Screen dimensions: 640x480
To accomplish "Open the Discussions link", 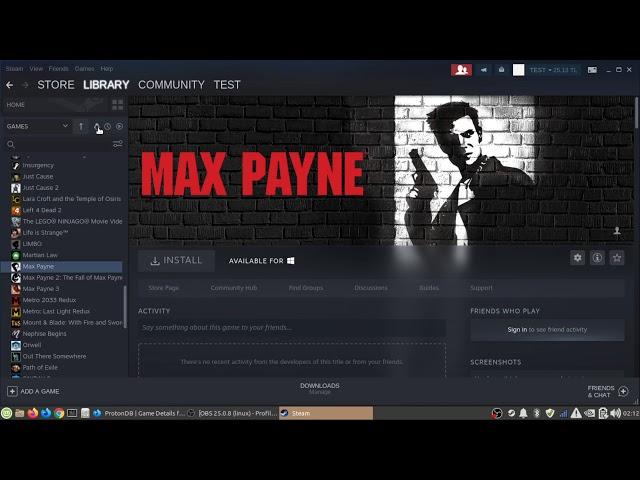I will pyautogui.click(x=371, y=288).
